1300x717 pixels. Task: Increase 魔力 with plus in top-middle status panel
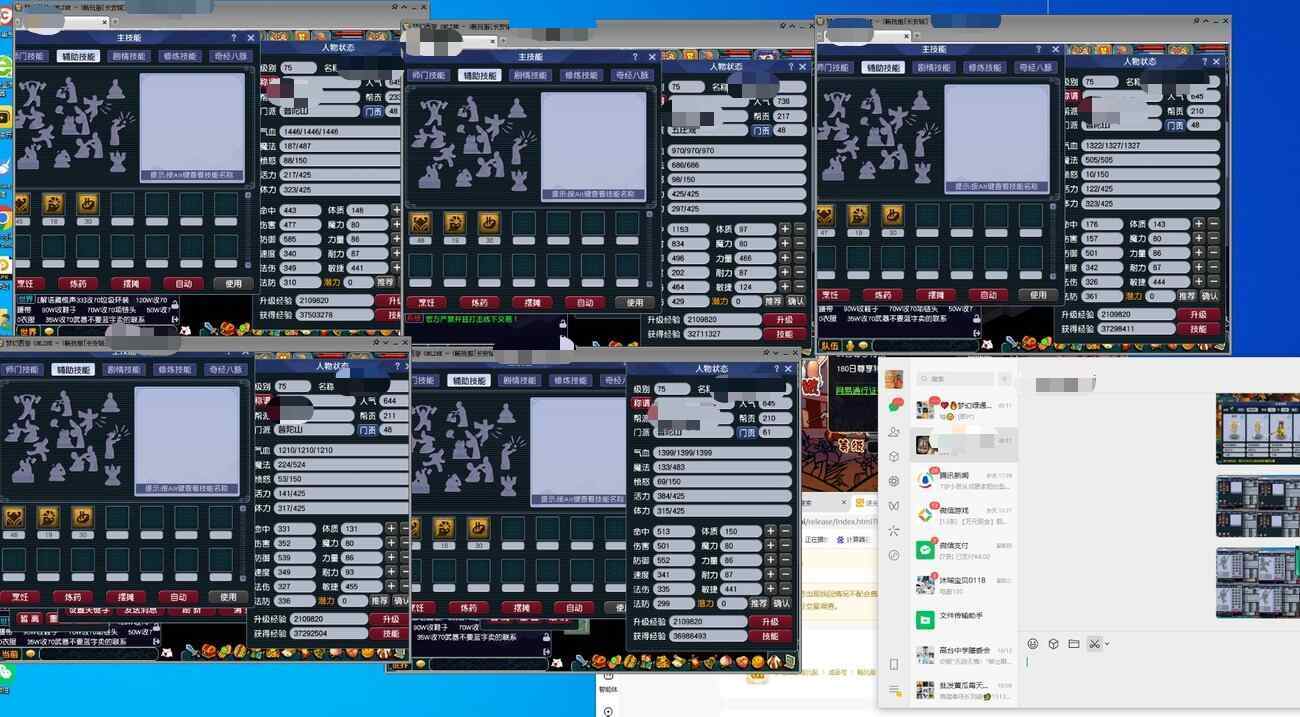click(785, 244)
